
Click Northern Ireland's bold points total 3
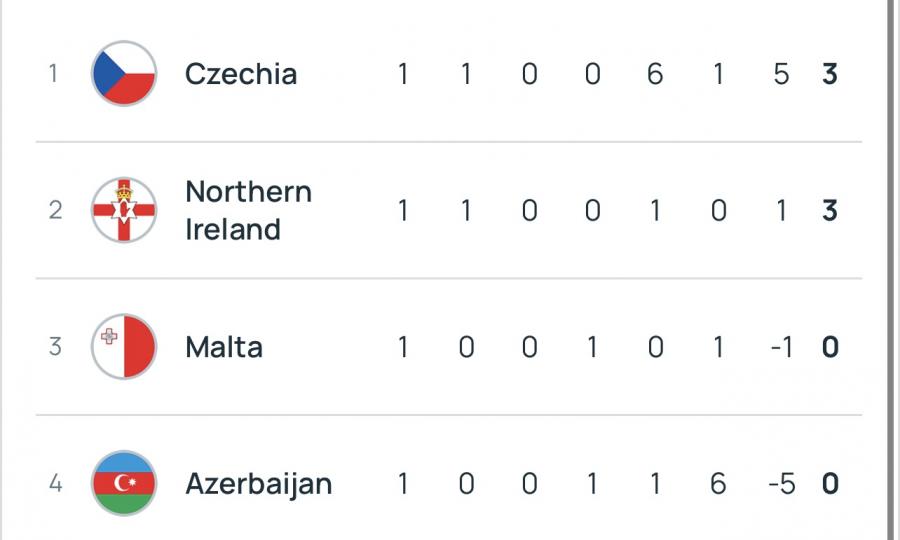click(x=829, y=210)
